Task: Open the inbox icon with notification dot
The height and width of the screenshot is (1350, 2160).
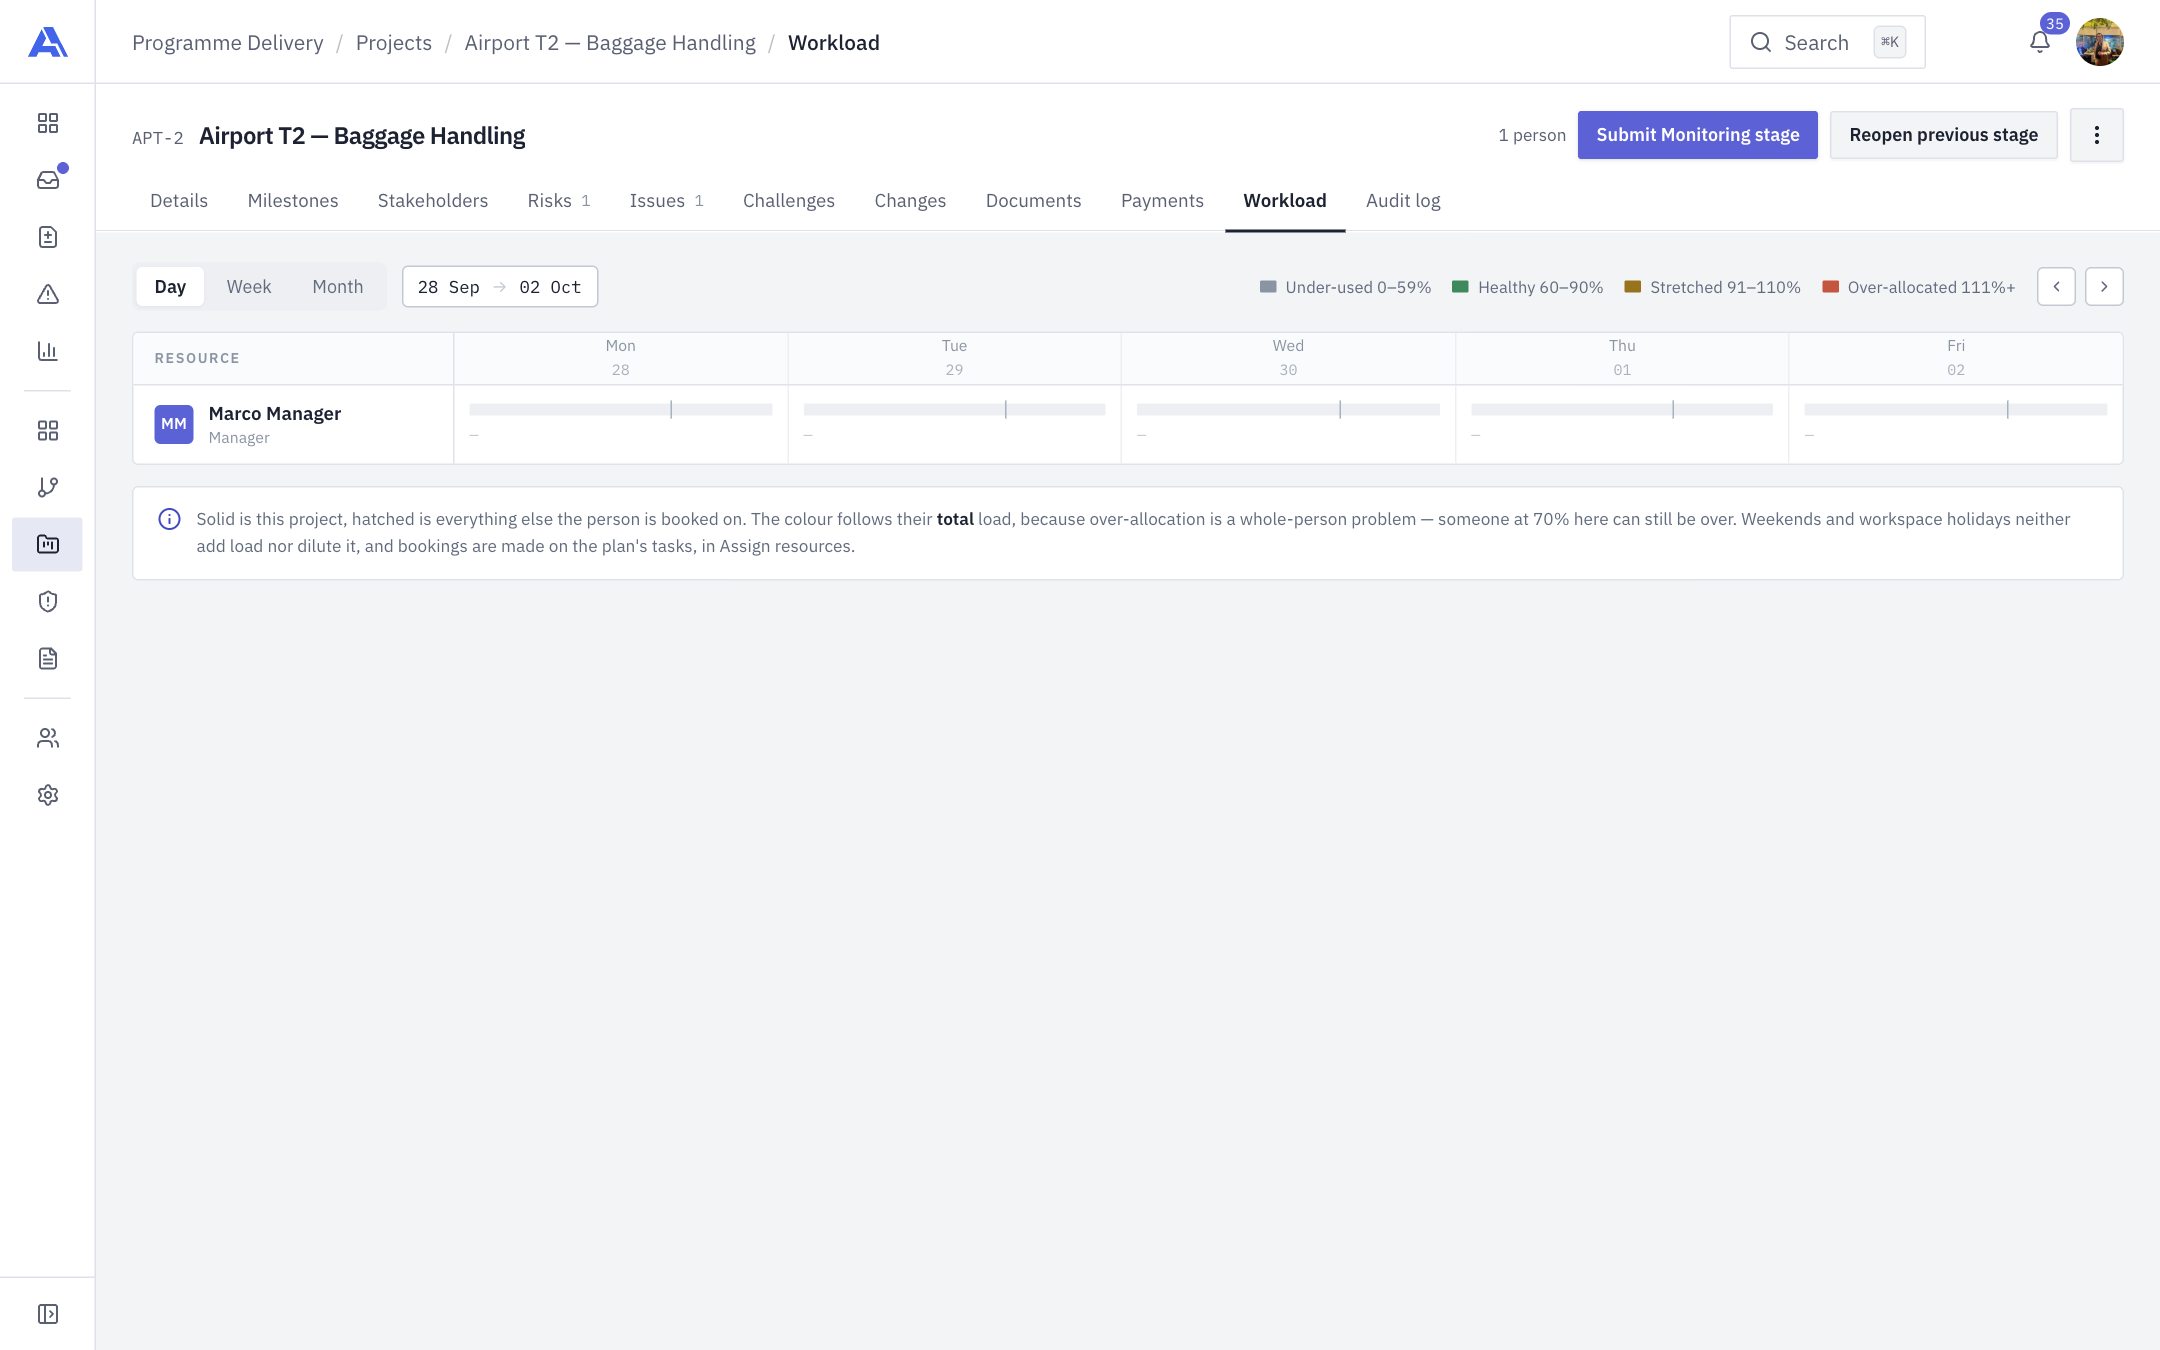Action: tap(47, 180)
